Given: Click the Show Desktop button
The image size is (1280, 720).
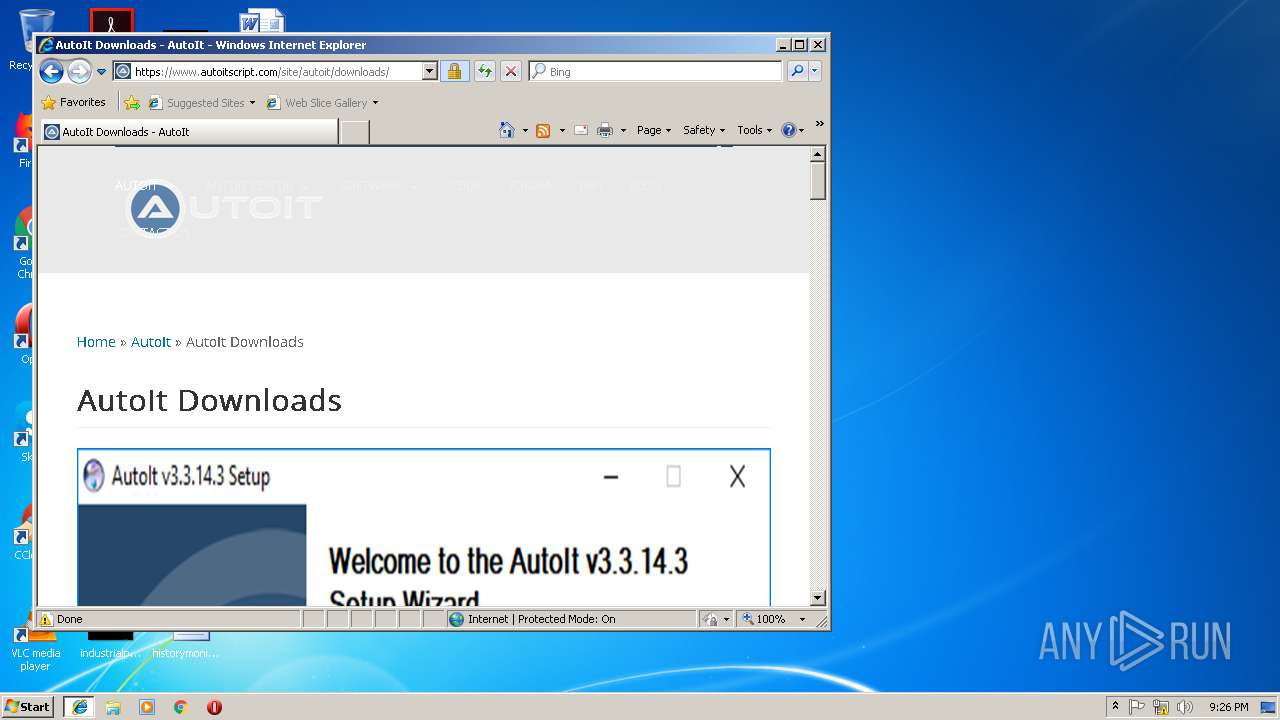Looking at the screenshot, I should click(1269, 707).
